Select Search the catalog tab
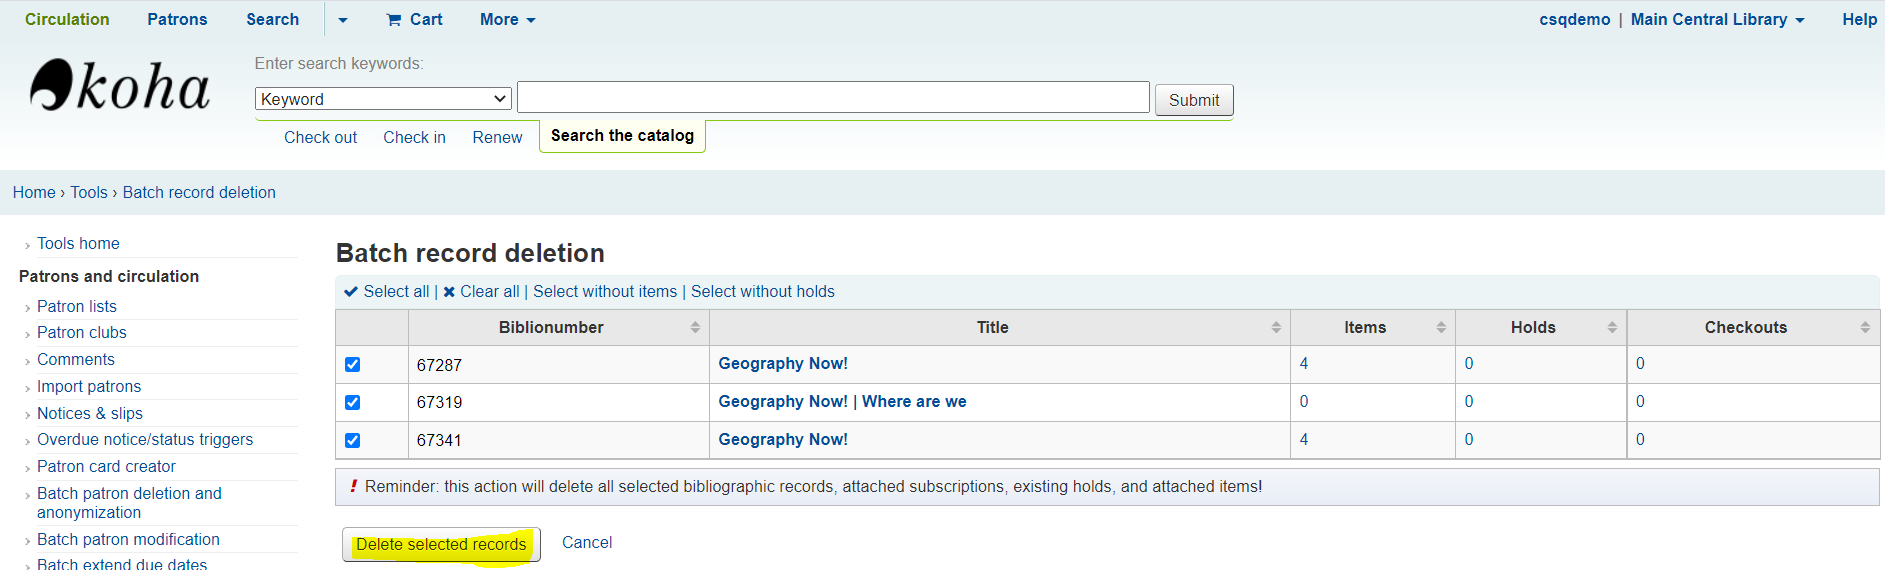The height and width of the screenshot is (570, 1885). click(x=622, y=136)
